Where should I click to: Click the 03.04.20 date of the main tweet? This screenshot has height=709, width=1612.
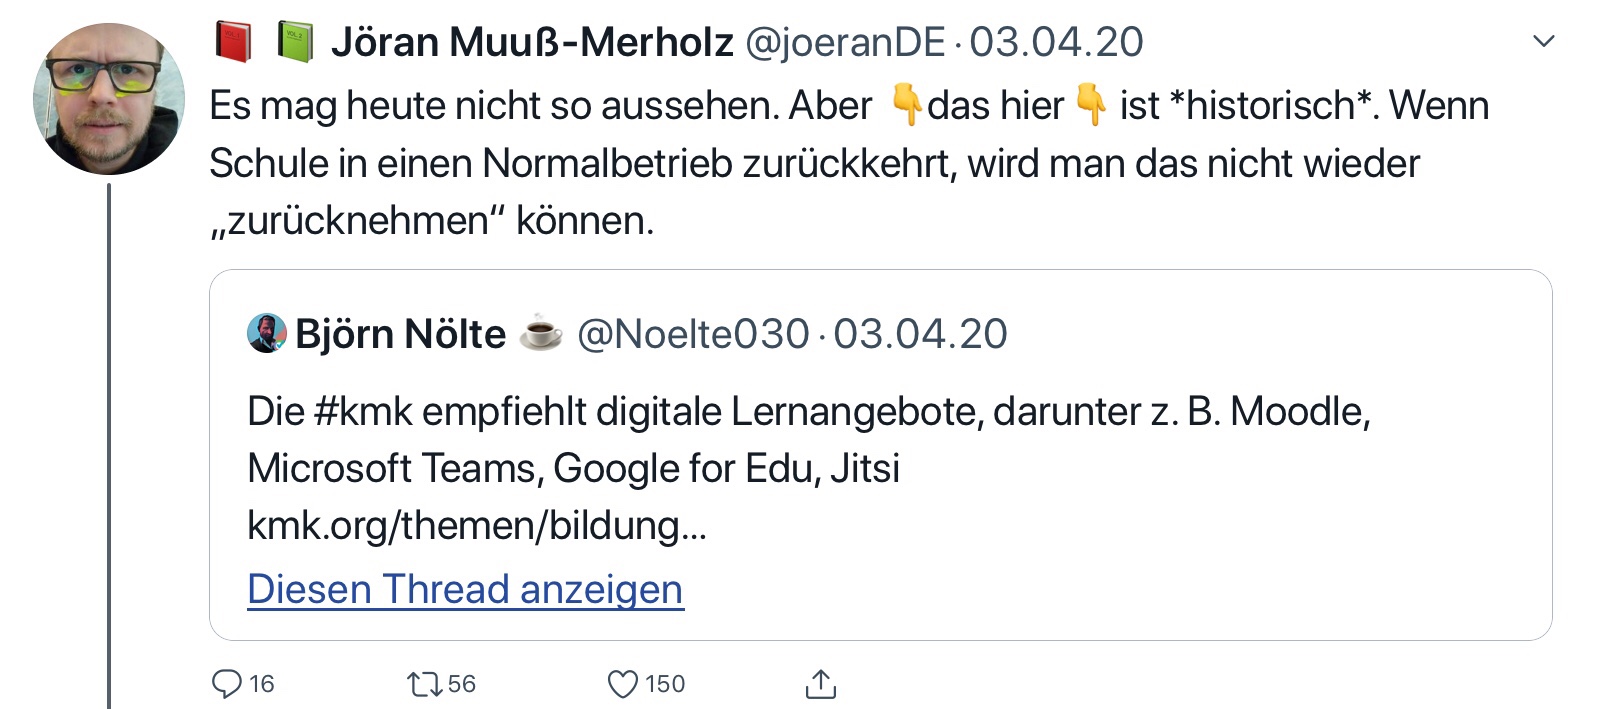1056,43
